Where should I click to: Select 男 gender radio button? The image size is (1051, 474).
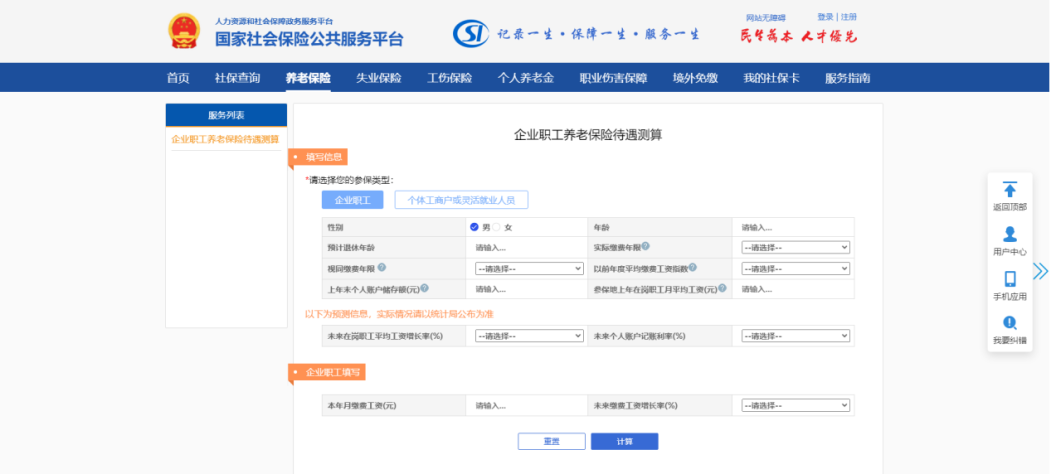(x=474, y=227)
